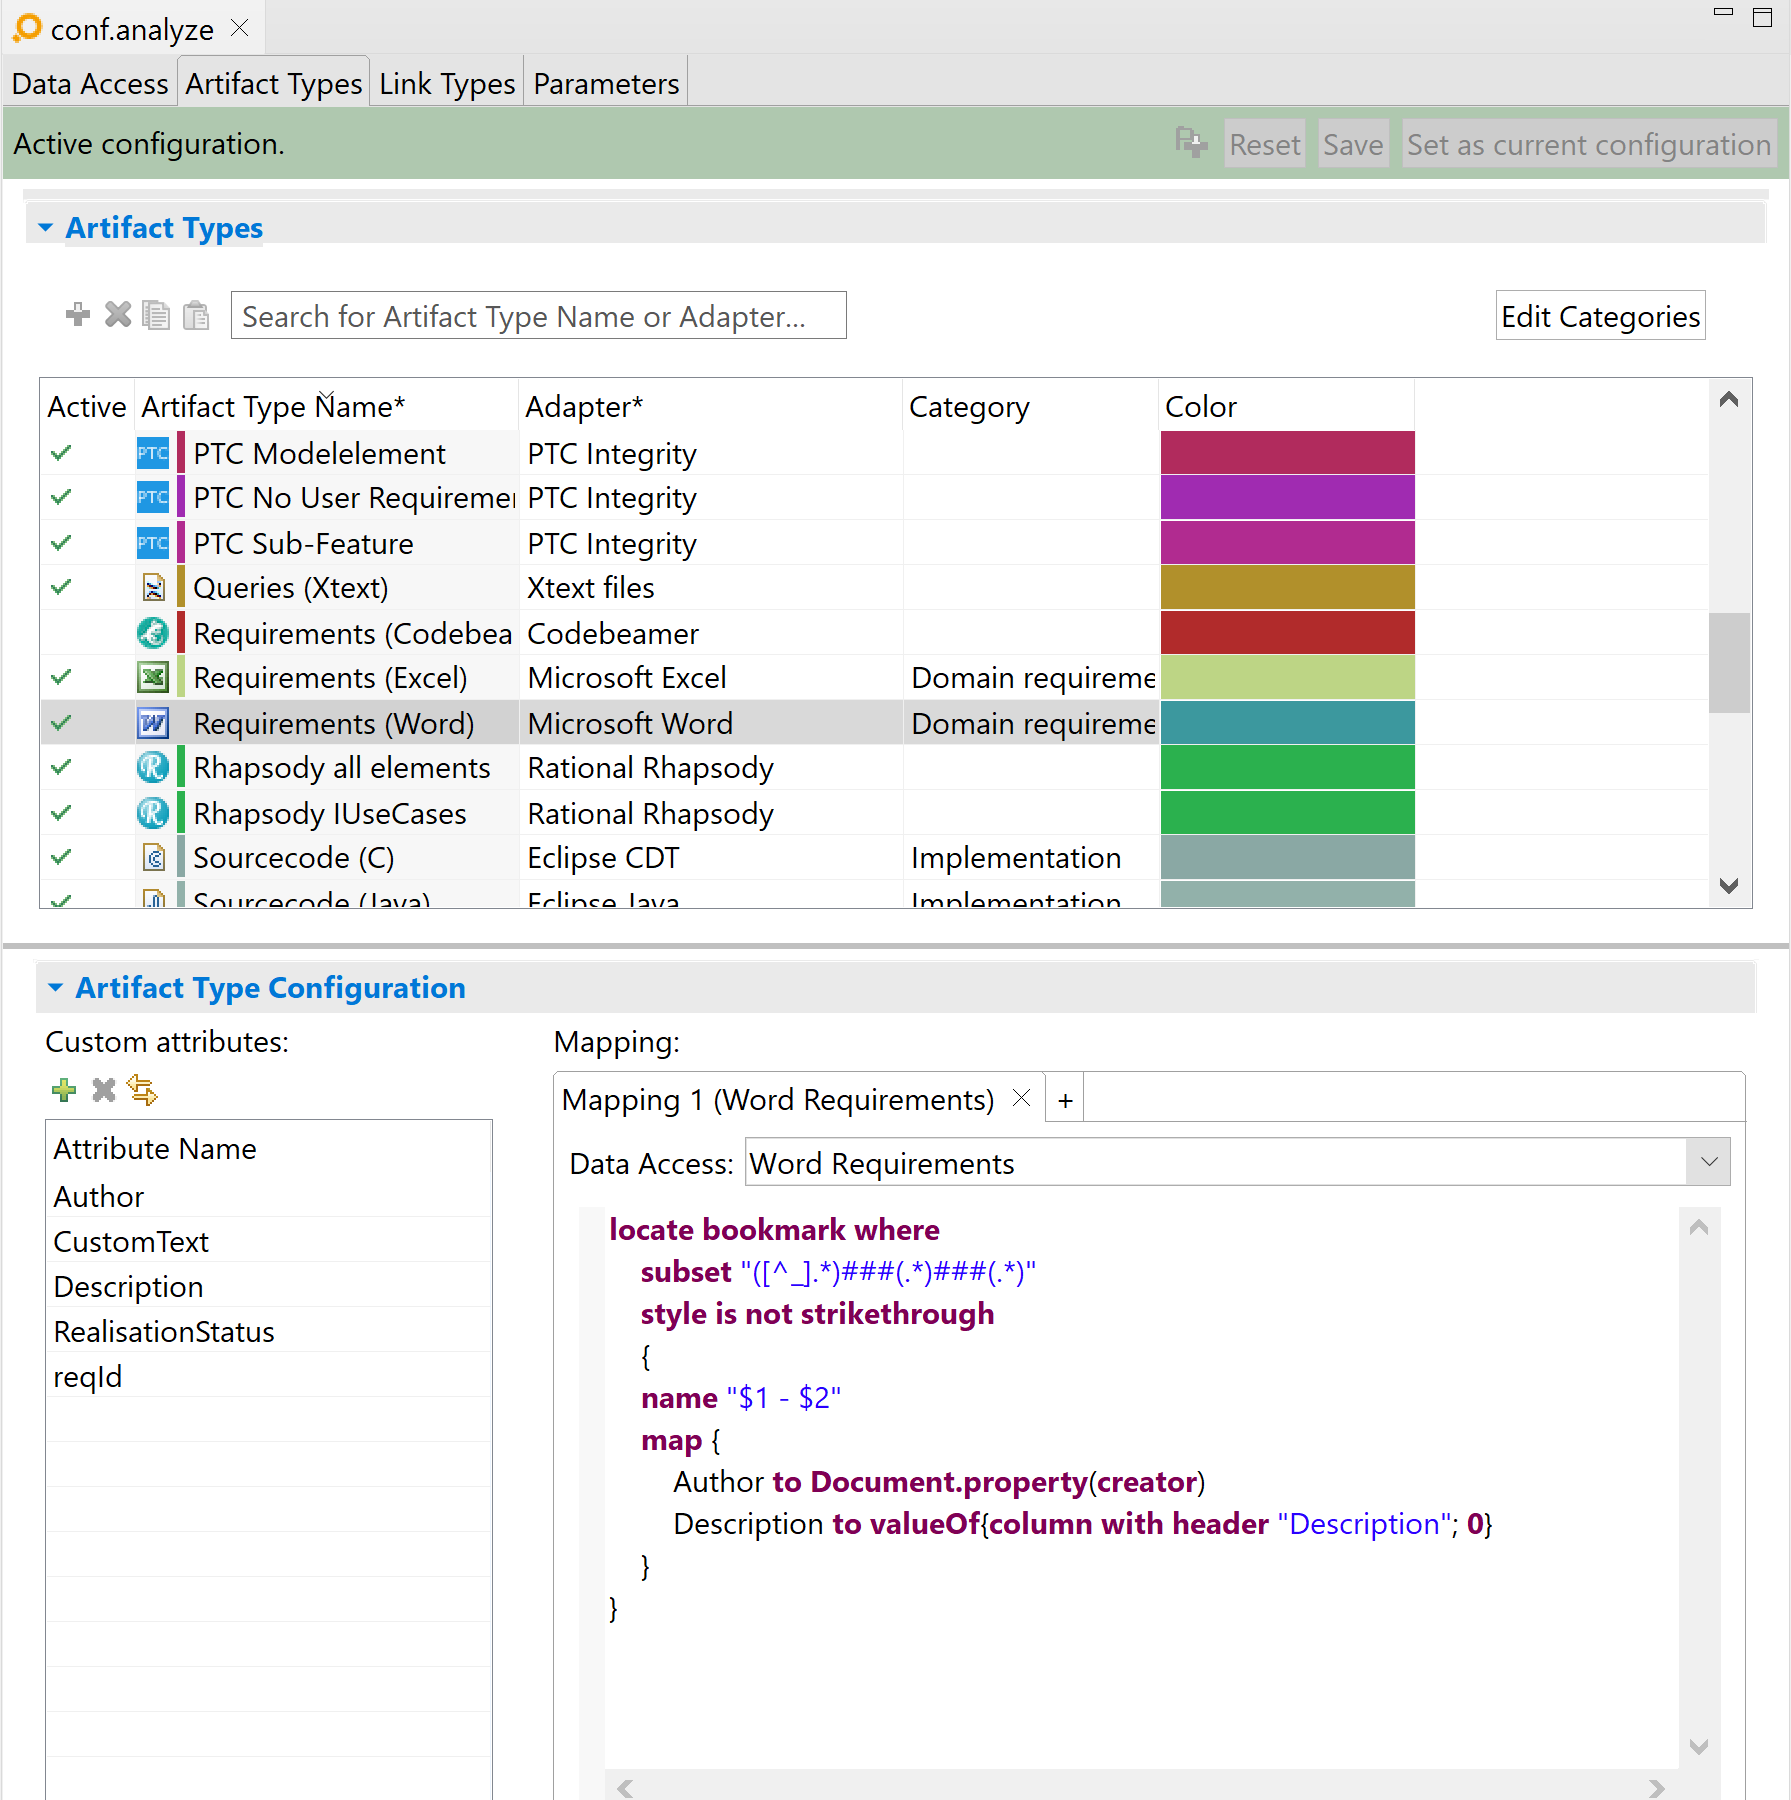Collapse the Artifact Types section
The image size is (1791, 1800).
pos(45,228)
